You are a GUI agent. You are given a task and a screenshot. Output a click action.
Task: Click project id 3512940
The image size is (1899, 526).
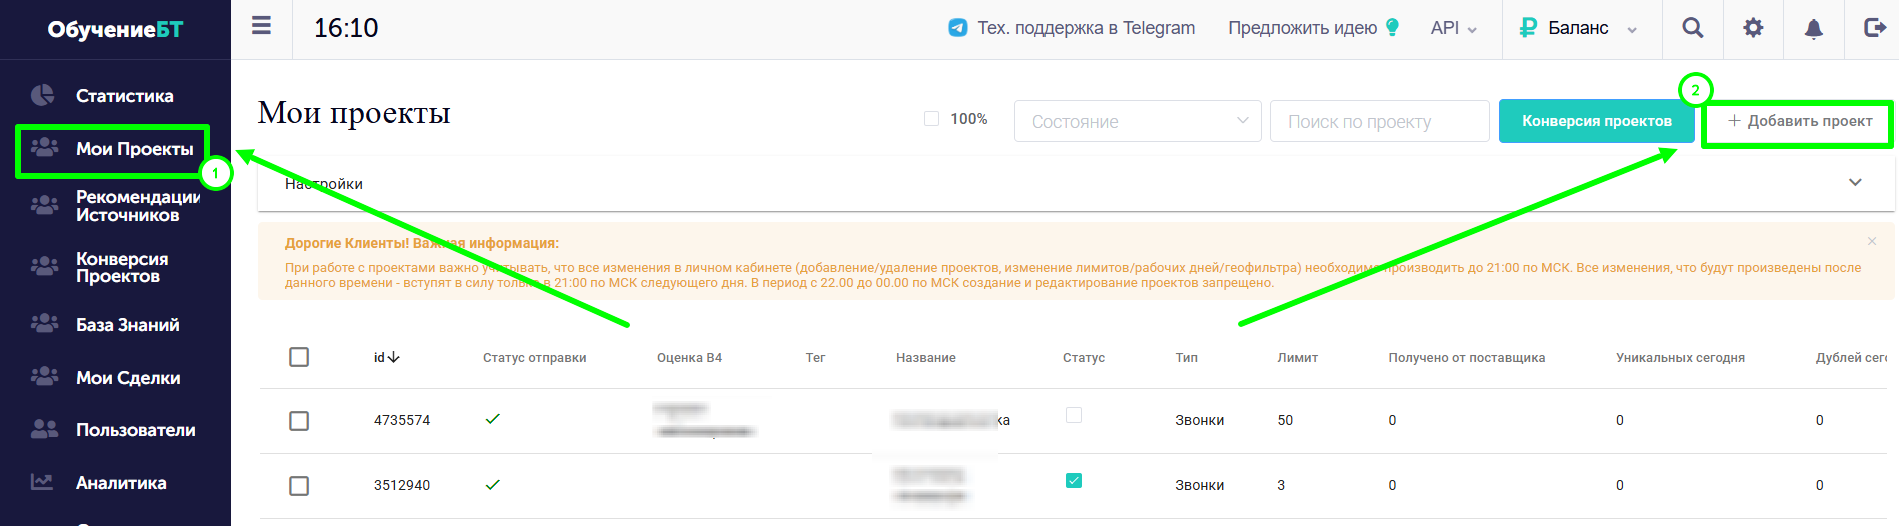[402, 485]
